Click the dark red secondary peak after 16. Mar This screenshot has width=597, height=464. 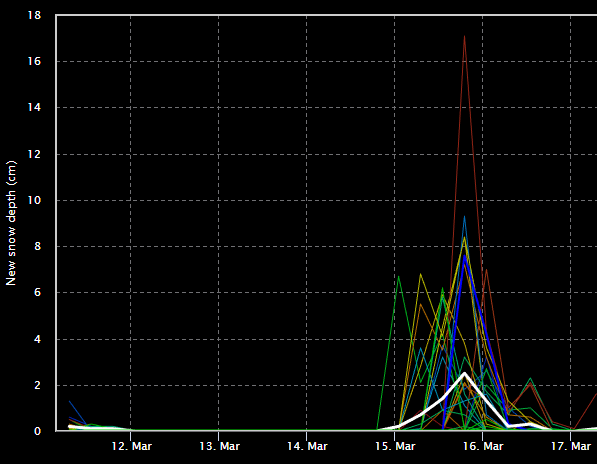(x=486, y=269)
